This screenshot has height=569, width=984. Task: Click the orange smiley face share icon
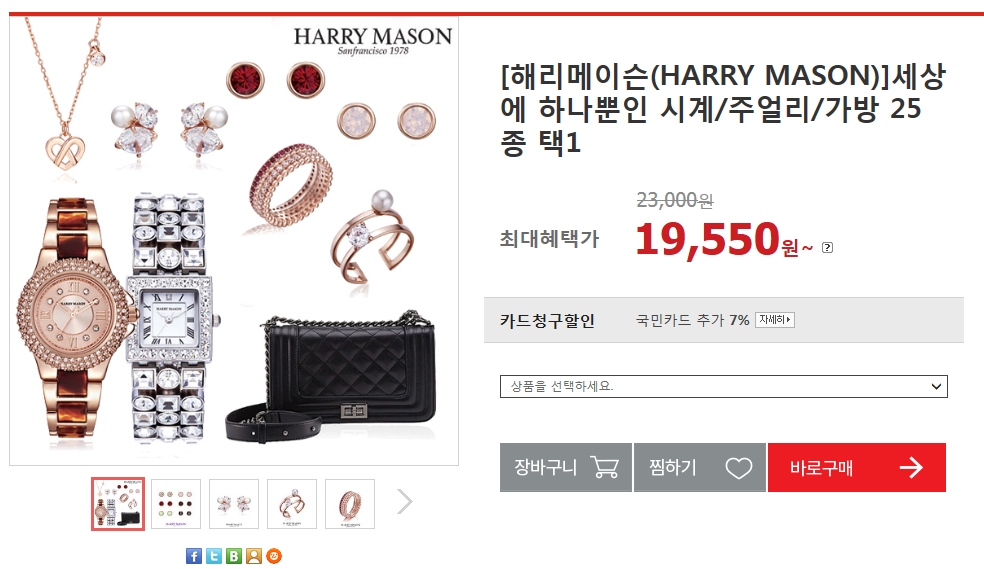[274, 556]
